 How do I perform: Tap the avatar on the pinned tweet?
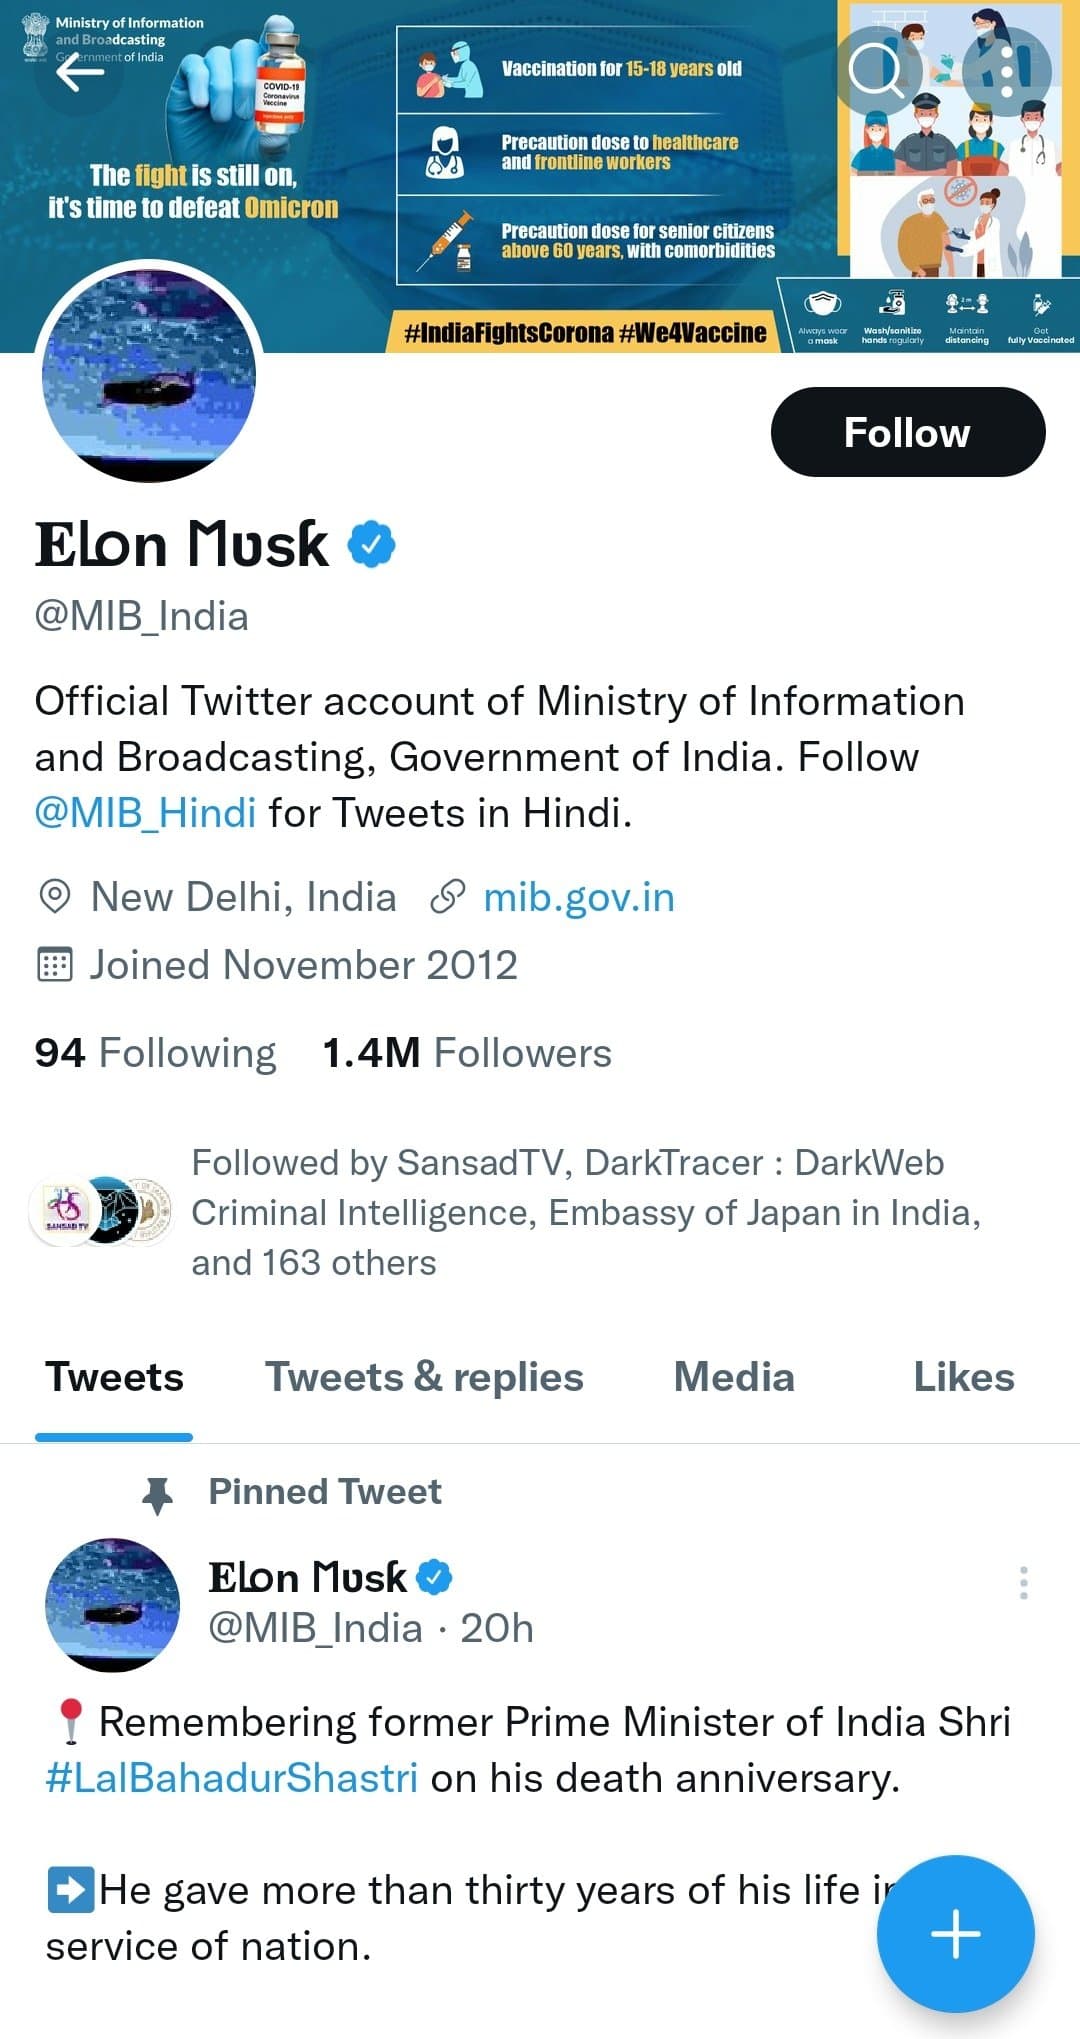point(113,1604)
